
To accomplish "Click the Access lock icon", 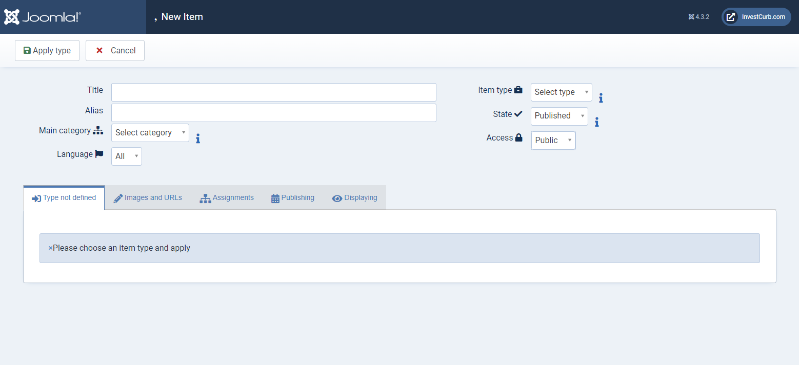I will tap(519, 138).
